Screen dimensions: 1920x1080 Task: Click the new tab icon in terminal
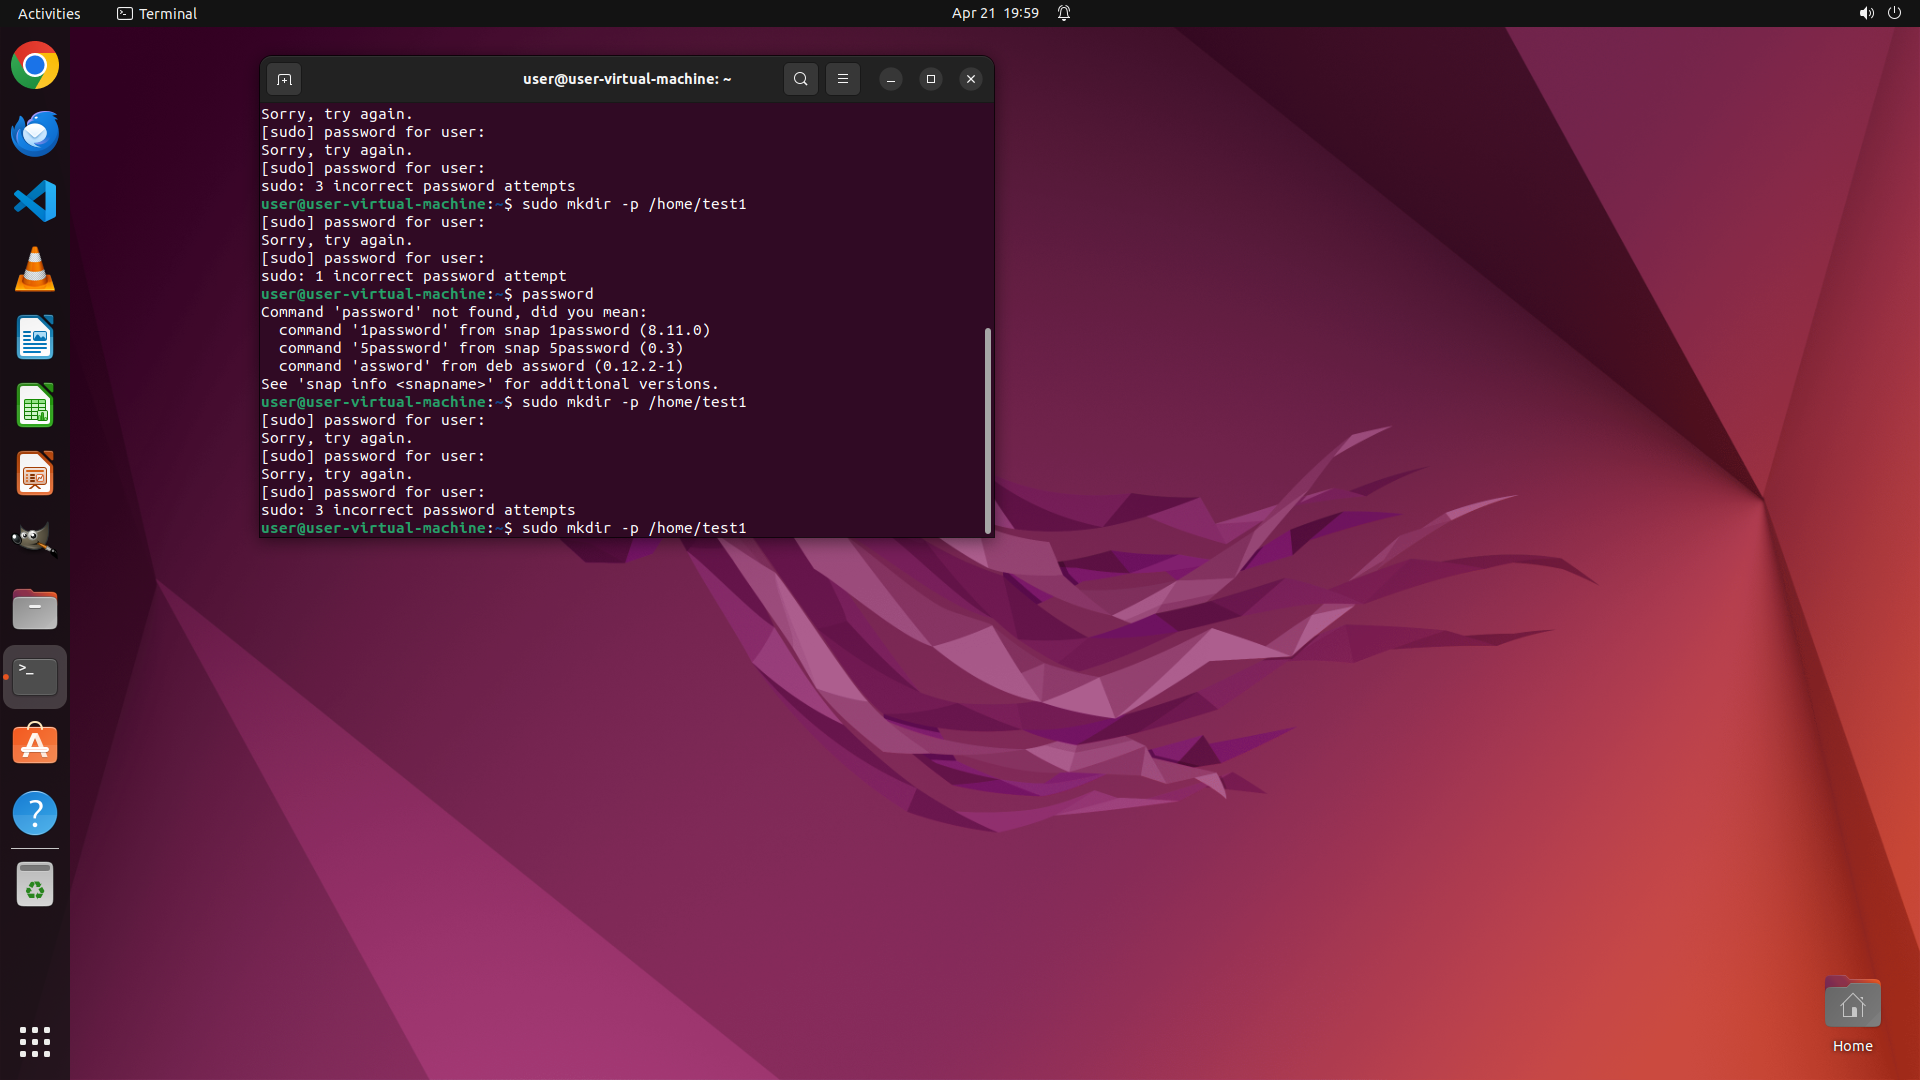284,79
